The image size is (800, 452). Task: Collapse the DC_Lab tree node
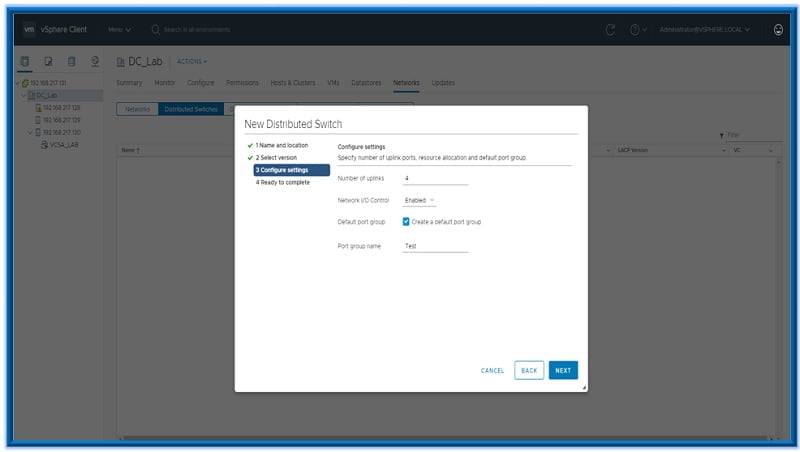[23, 96]
